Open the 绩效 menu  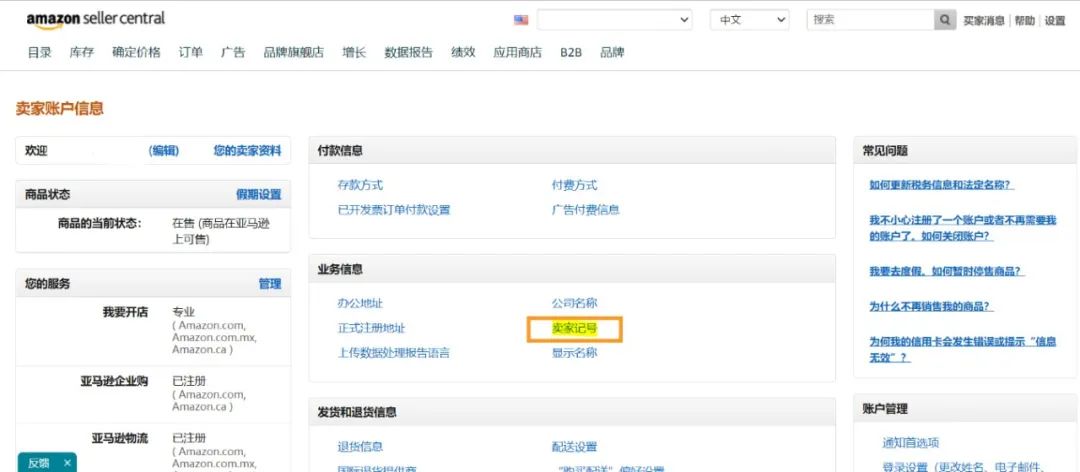click(463, 52)
